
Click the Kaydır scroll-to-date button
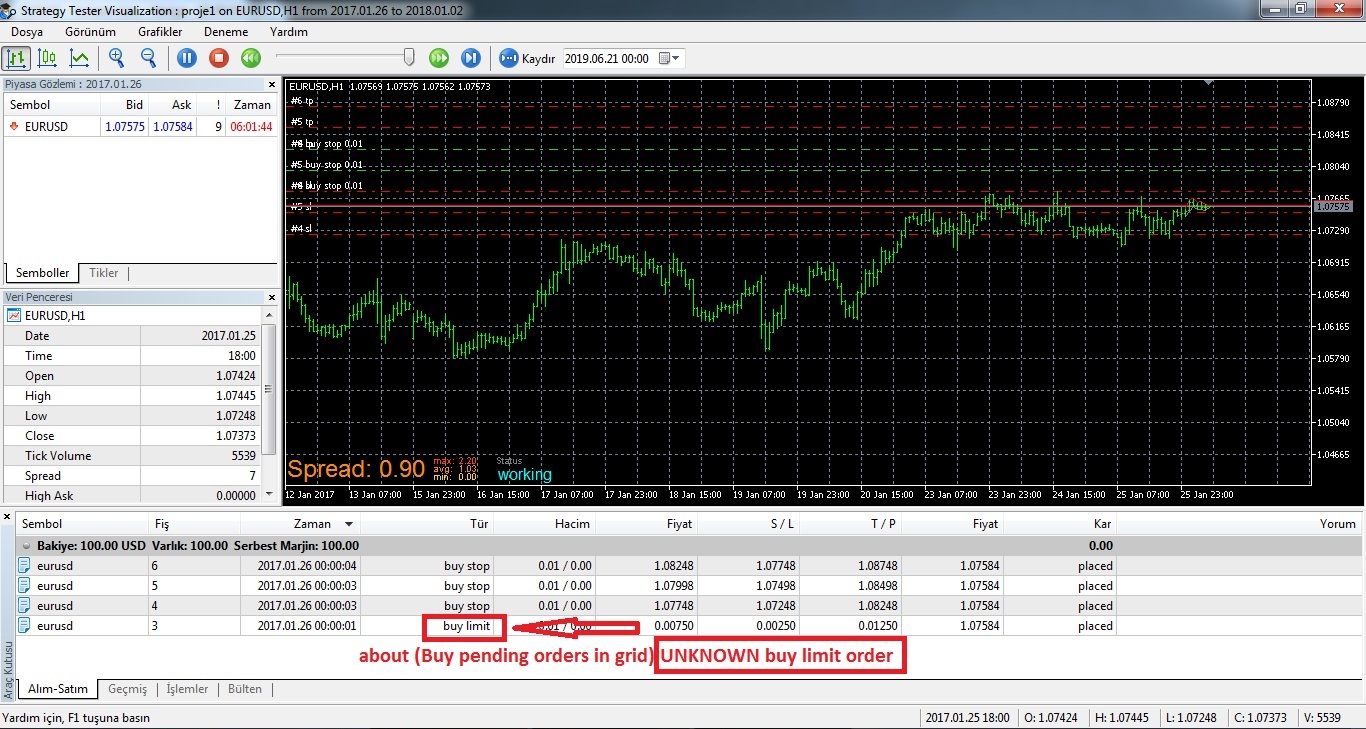(527, 58)
